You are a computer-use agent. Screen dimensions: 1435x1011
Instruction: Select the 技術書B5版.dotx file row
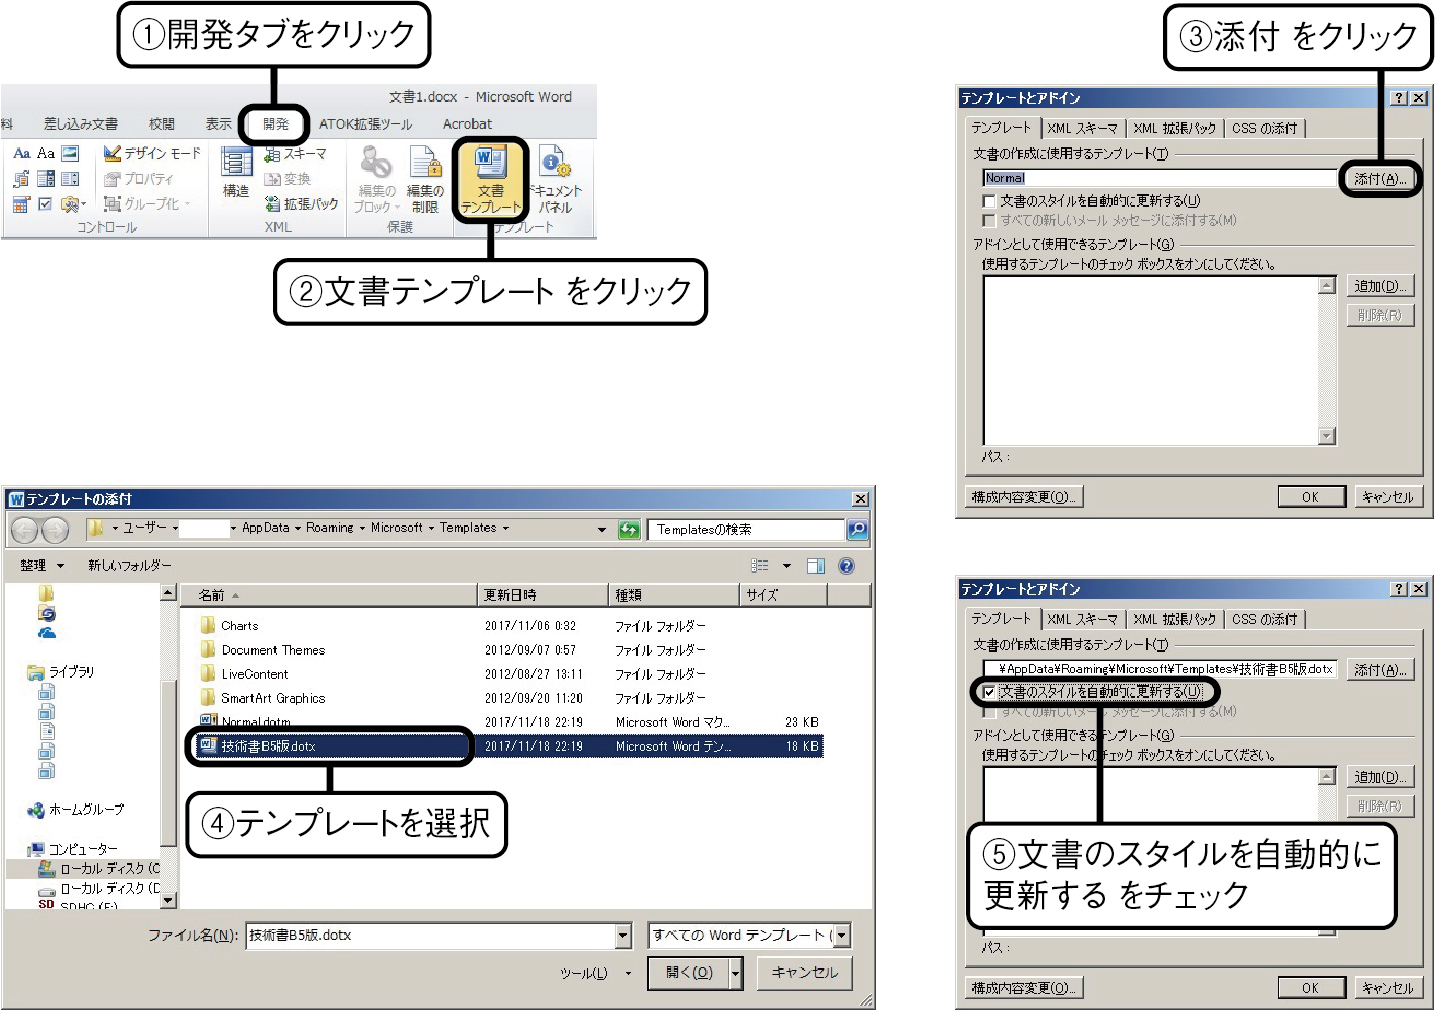pos(510,746)
